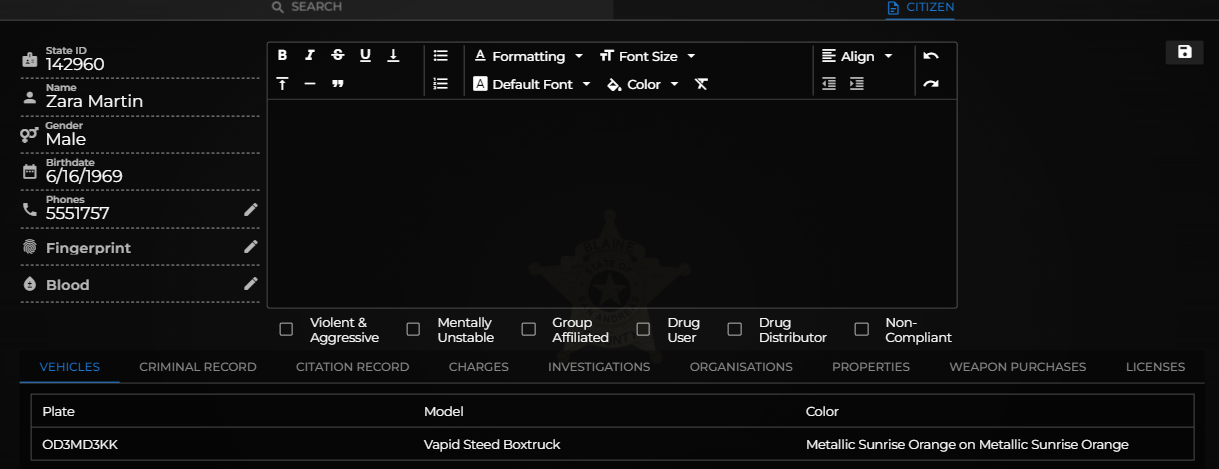Check the Group Affiliated box

[529, 329]
